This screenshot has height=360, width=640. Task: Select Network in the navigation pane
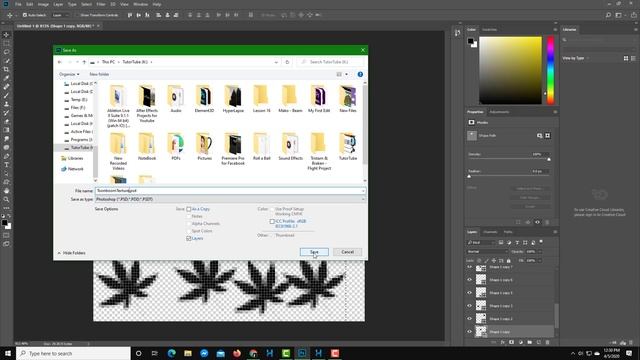(76, 169)
